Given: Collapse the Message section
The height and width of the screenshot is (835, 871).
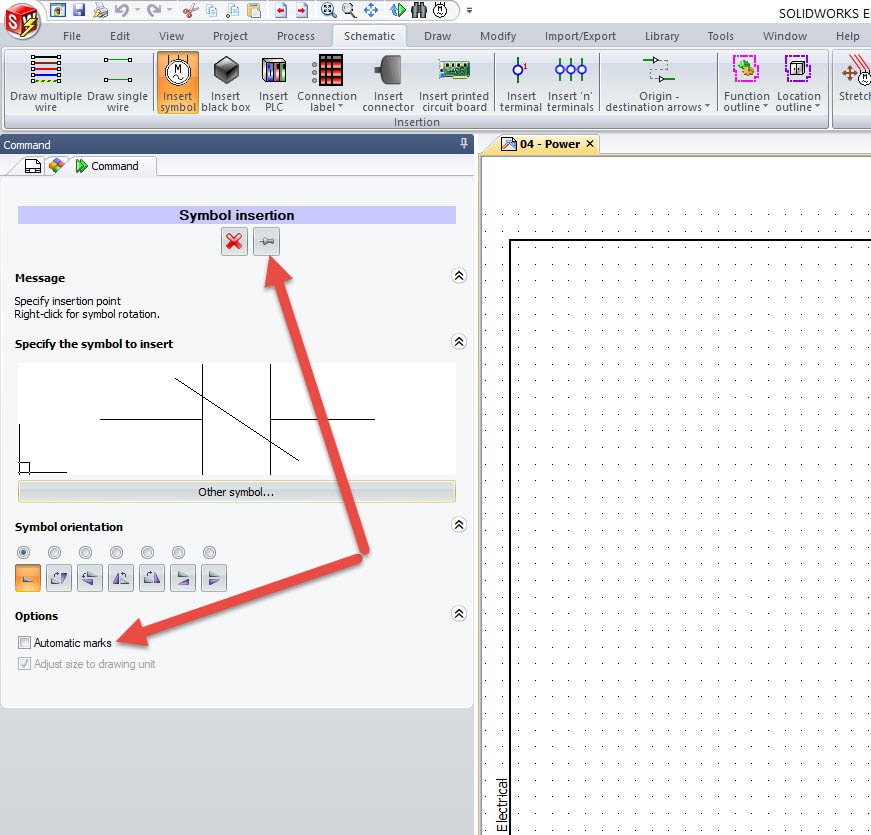Looking at the screenshot, I should point(459,277).
